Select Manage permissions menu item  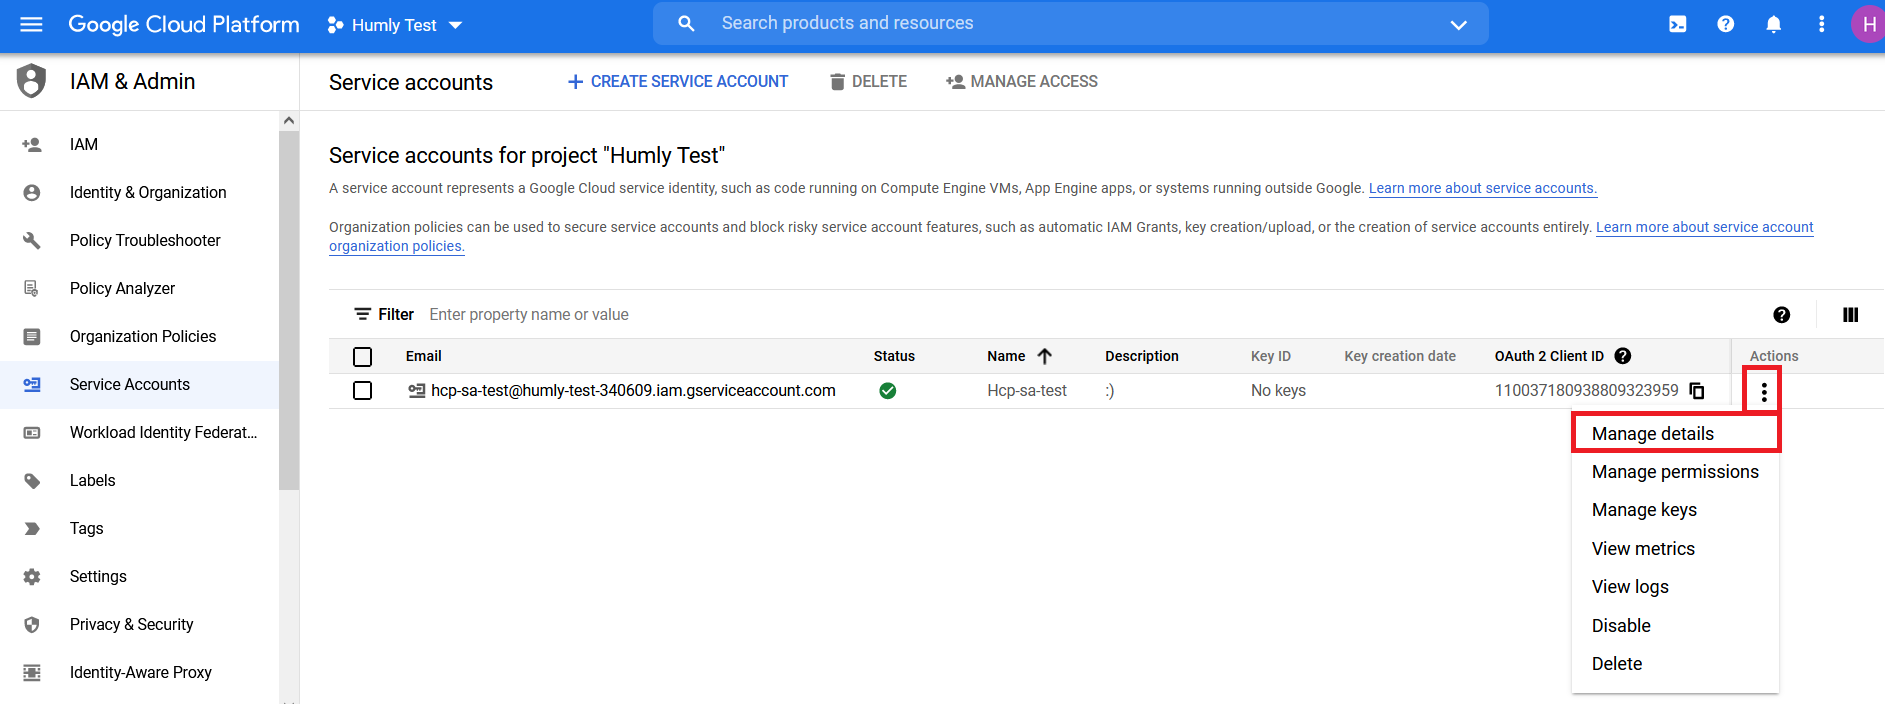pyautogui.click(x=1675, y=472)
